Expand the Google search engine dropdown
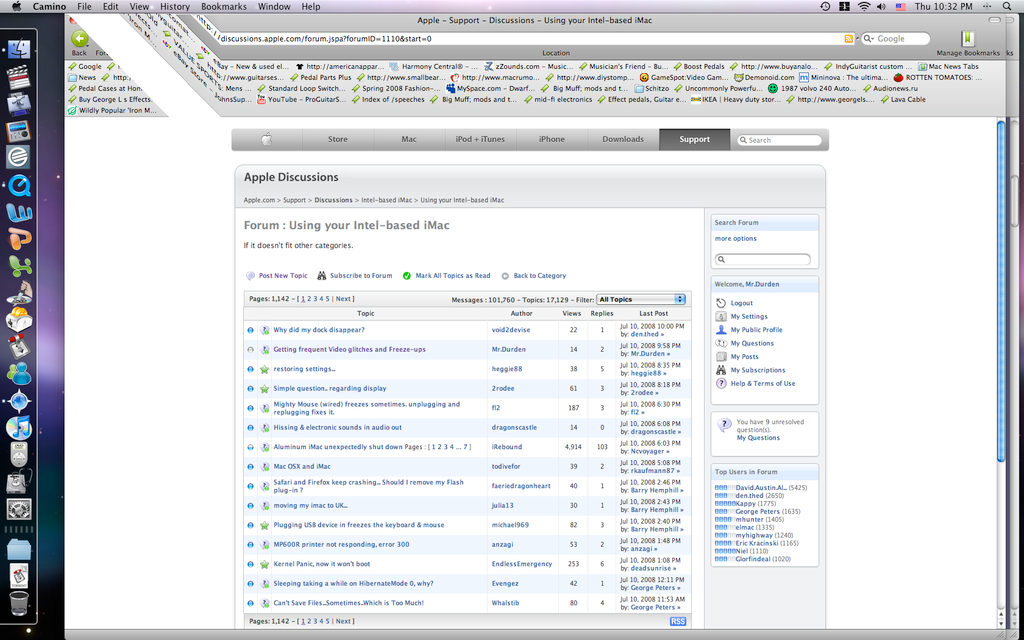The width and height of the screenshot is (1024, 640). tap(869, 39)
